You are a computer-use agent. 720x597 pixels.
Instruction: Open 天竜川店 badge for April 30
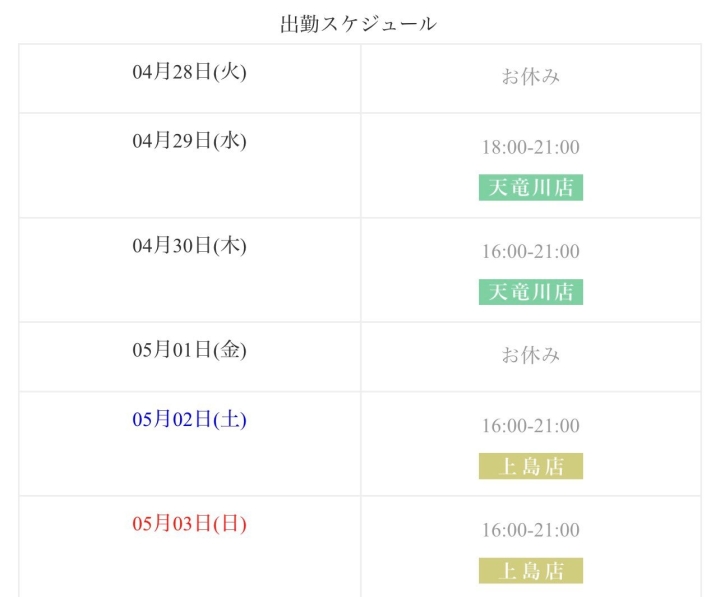coord(530,291)
